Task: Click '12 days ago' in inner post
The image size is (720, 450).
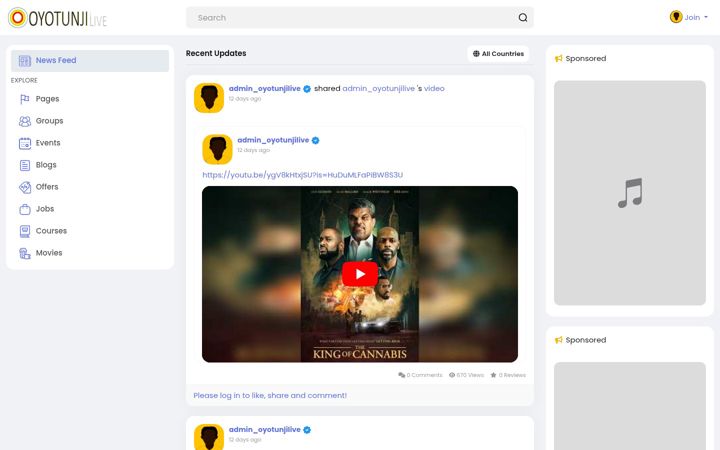Action: 253,150
